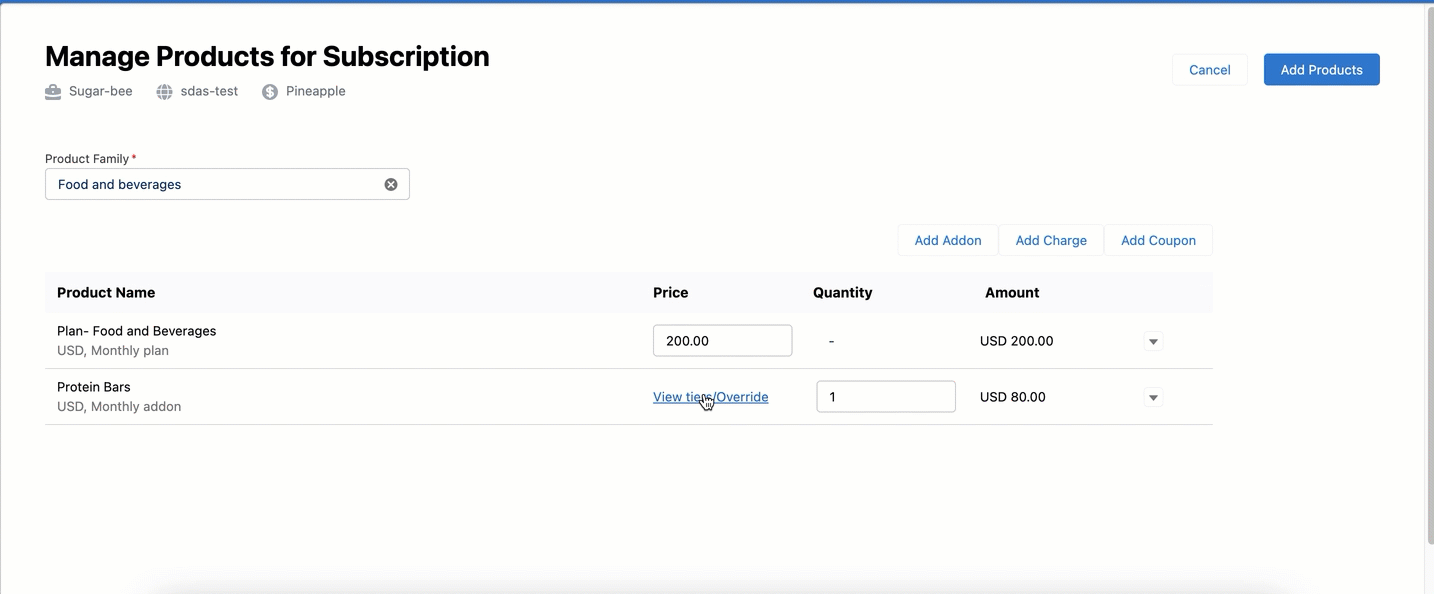1434x594 pixels.
Task: Click the Price column header
Action: pos(670,293)
